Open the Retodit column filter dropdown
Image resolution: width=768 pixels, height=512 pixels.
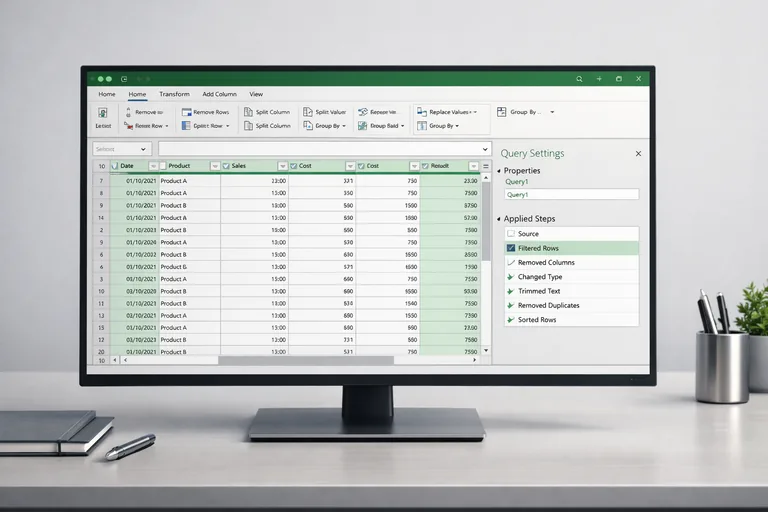473,166
